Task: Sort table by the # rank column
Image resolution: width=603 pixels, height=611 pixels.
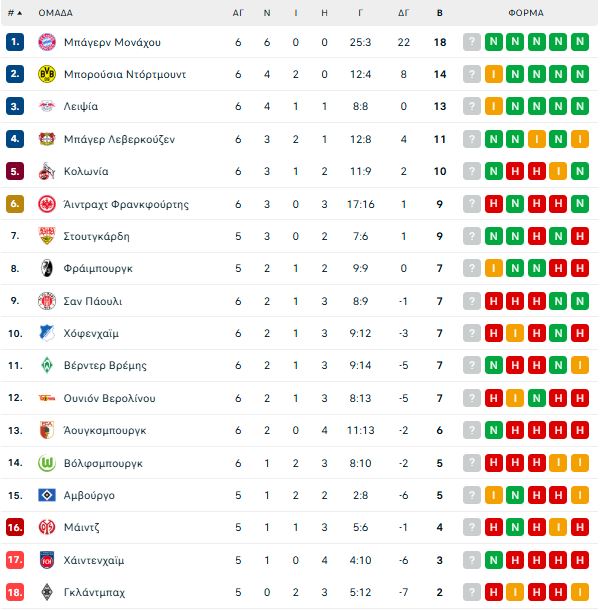Action: coord(13,13)
